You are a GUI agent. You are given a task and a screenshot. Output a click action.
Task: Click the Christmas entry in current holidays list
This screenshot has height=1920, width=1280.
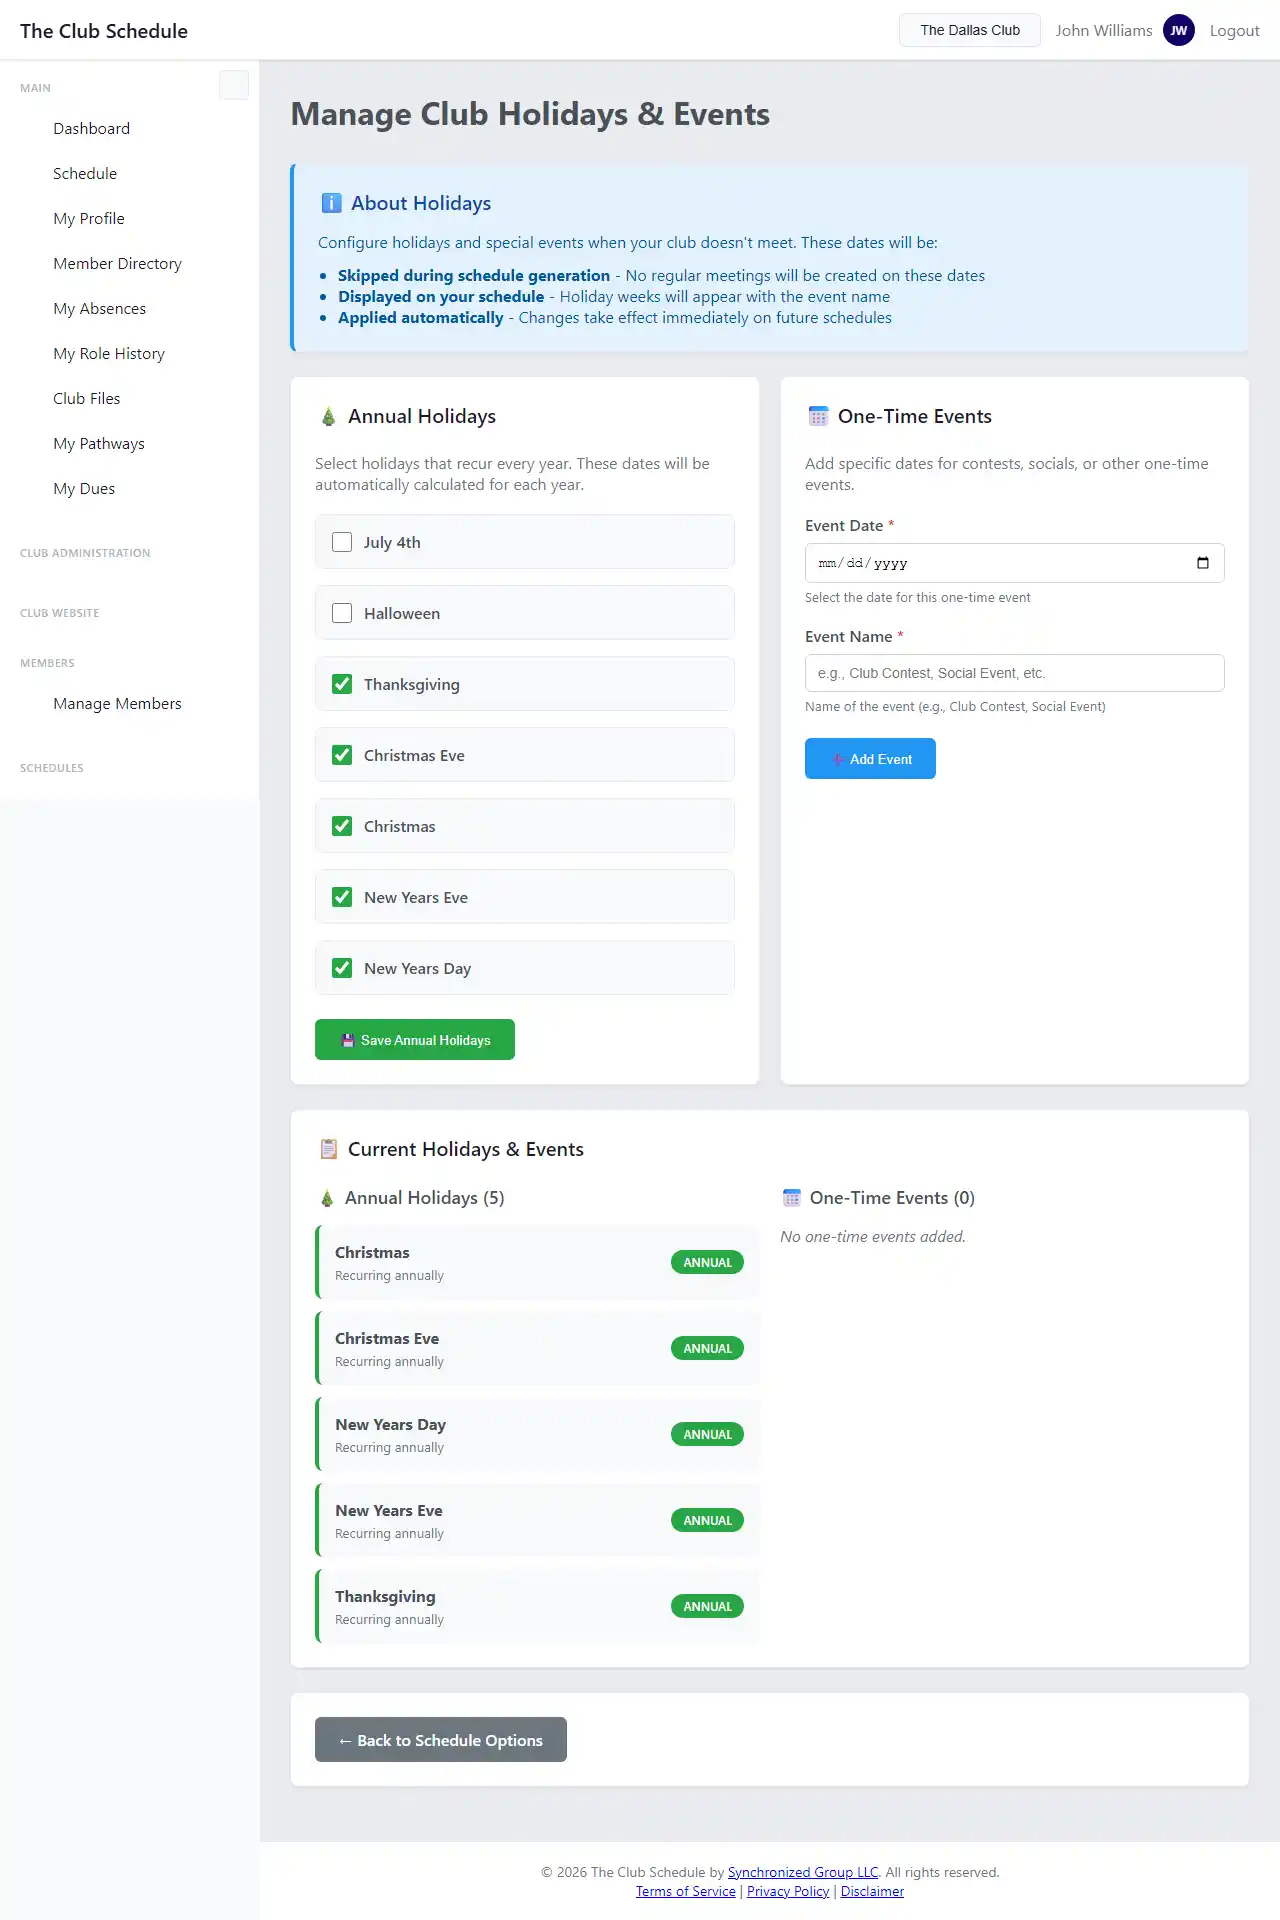(537, 1262)
